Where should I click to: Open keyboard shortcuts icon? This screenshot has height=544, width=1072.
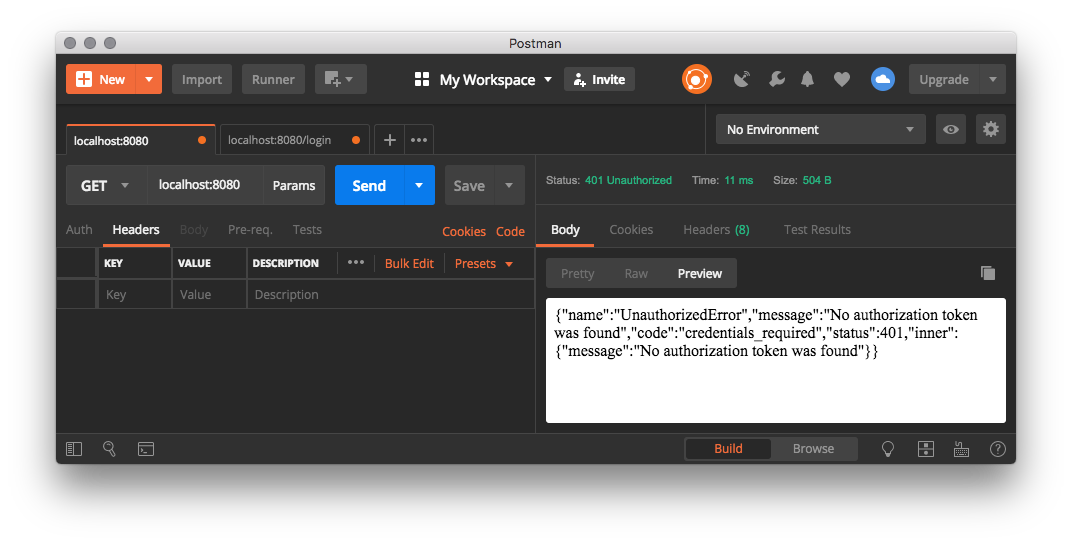tap(961, 449)
